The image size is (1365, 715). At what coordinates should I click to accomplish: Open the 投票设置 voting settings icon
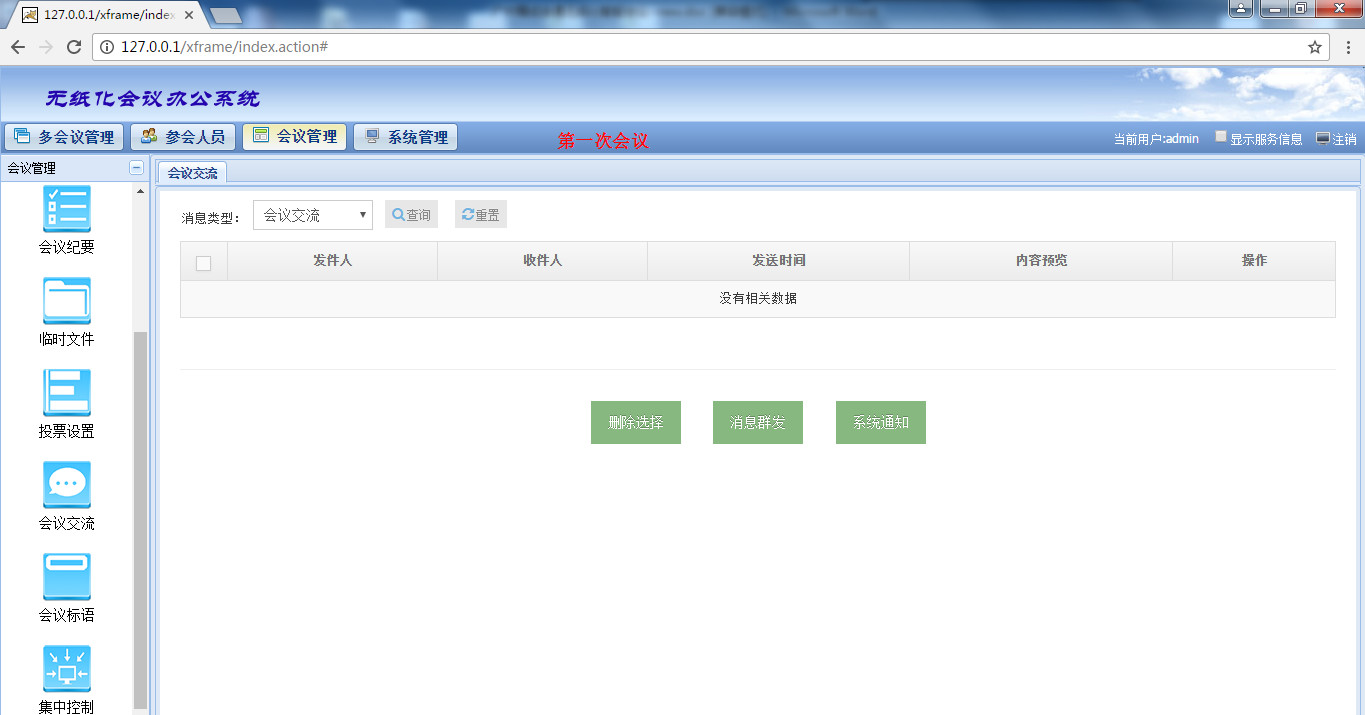coord(67,393)
